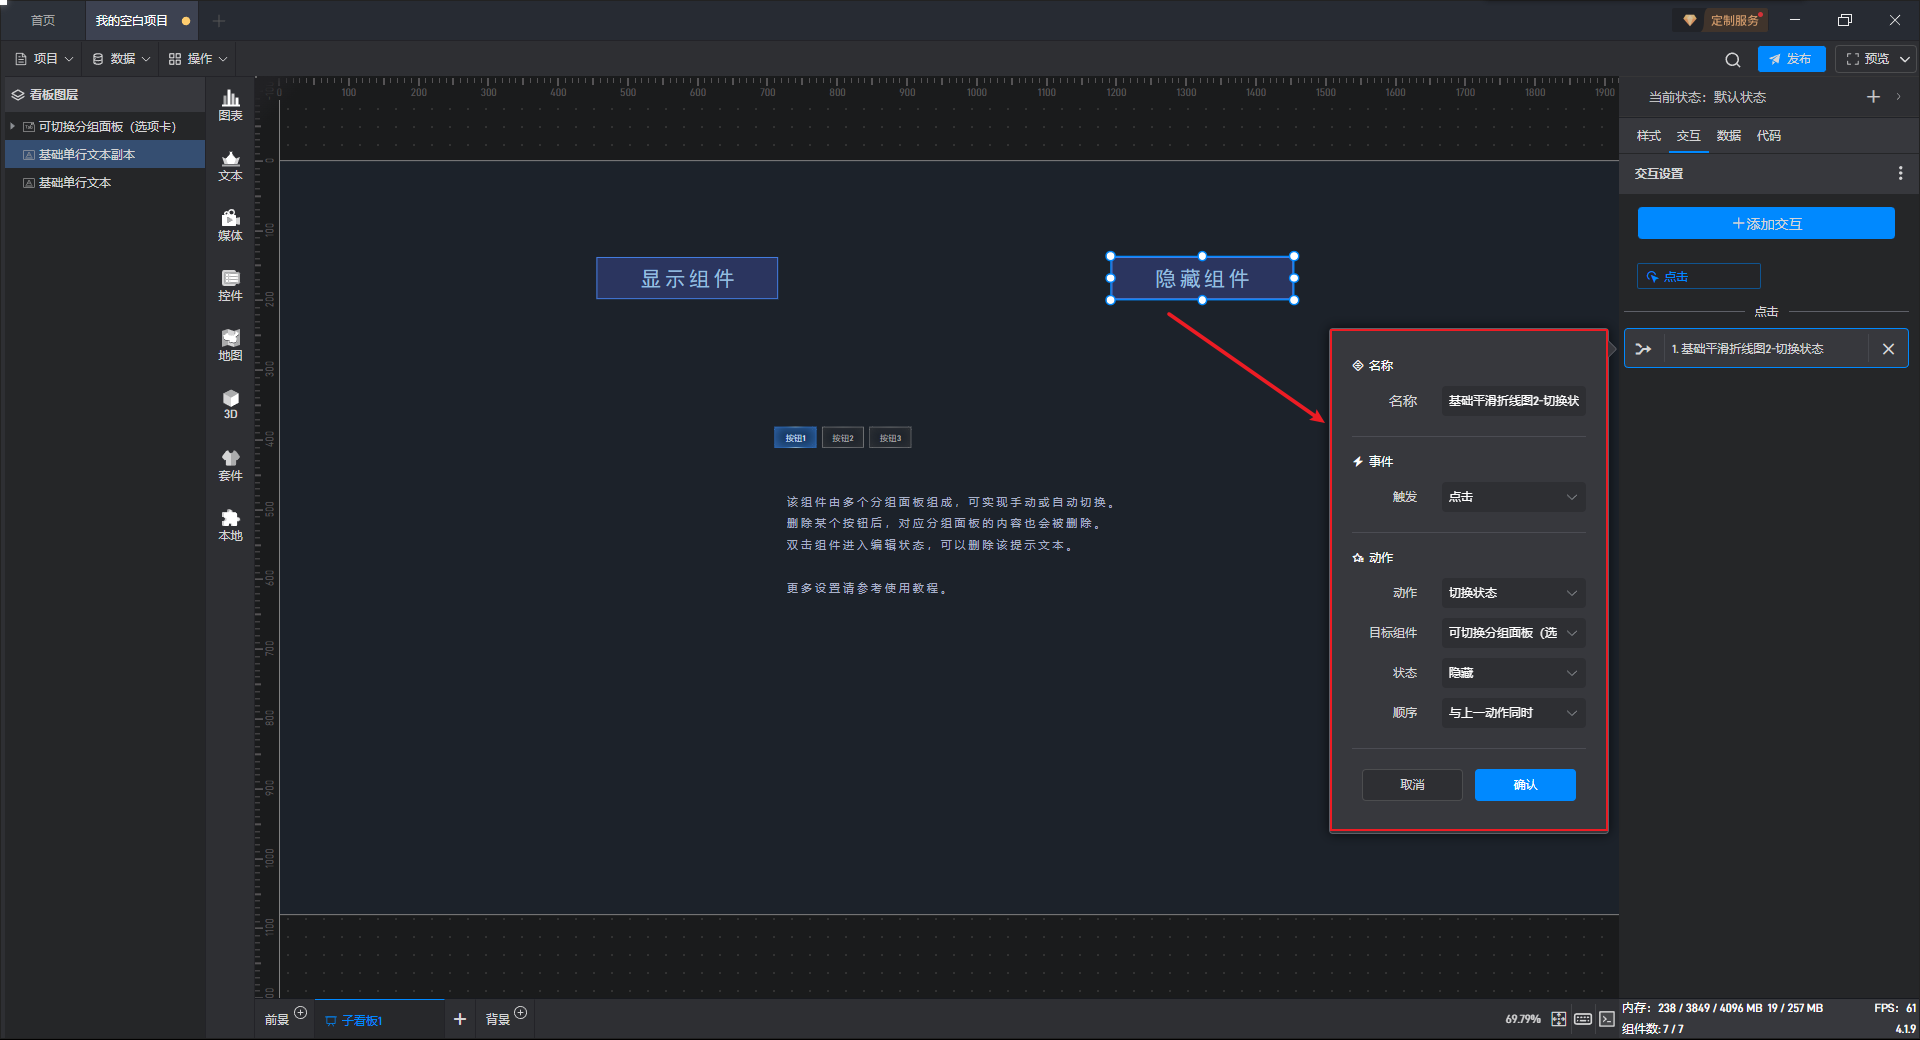The height and width of the screenshot is (1040, 1920).
Task: Click the 添加交互 button
Action: coord(1766,224)
